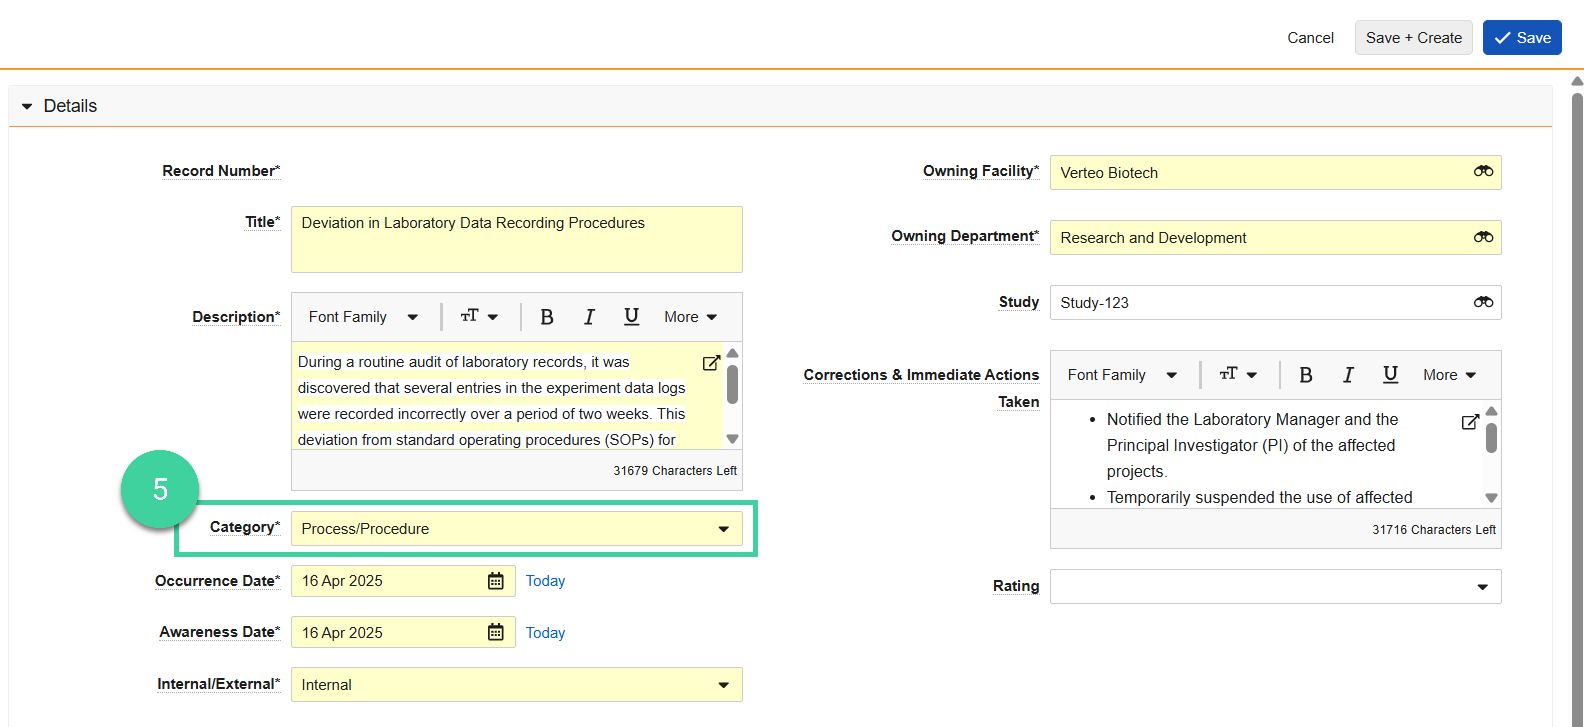Open Font Family dropdown in Corrections editor
The height and width of the screenshot is (727, 1584).
point(1122,375)
